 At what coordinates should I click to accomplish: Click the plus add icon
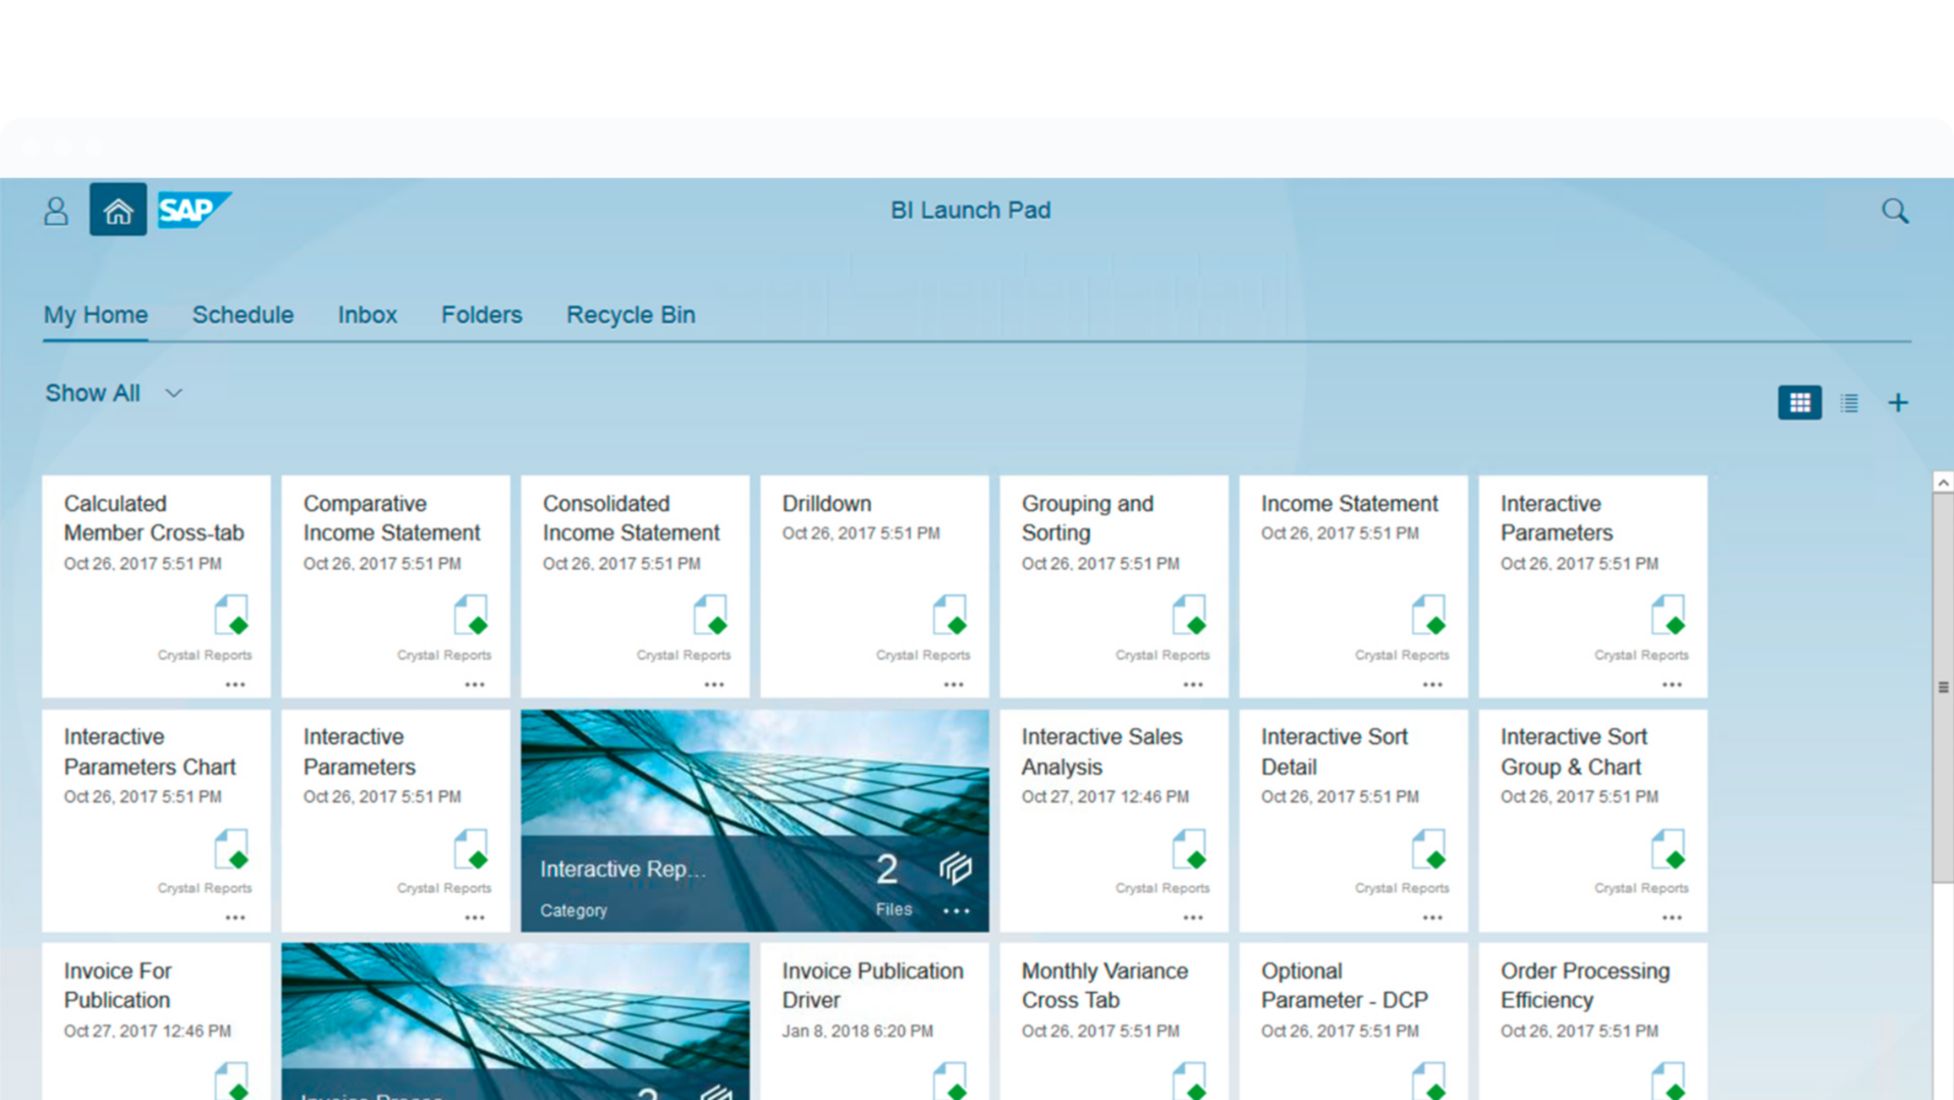(1897, 403)
